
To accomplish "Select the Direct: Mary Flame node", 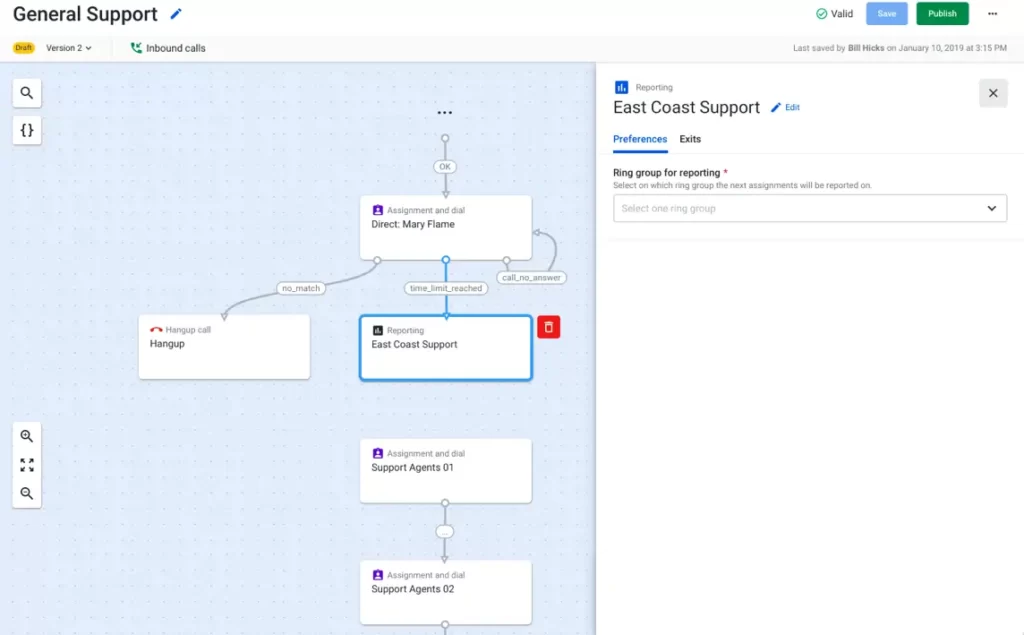I will tap(445, 227).
